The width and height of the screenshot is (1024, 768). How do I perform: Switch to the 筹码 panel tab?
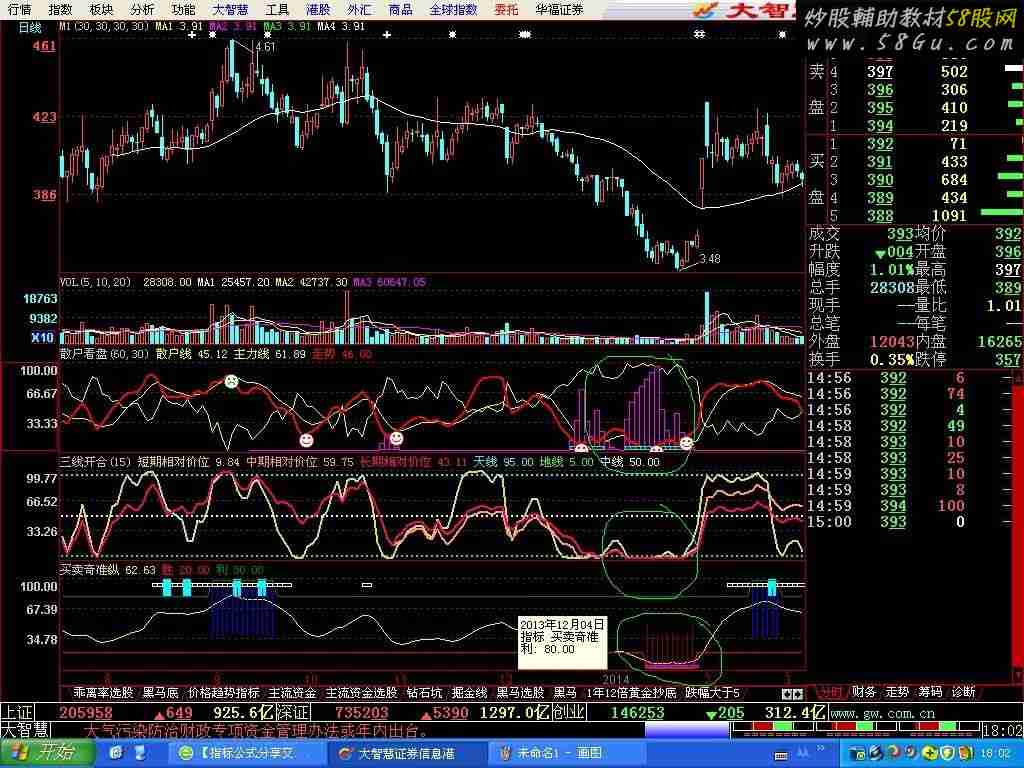tap(930, 692)
